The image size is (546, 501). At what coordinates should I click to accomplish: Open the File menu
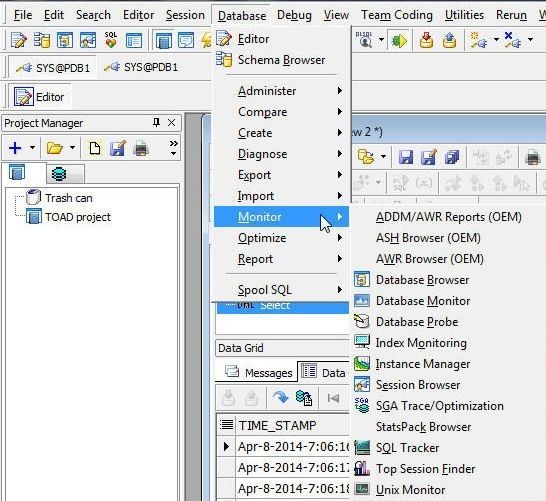23,15
